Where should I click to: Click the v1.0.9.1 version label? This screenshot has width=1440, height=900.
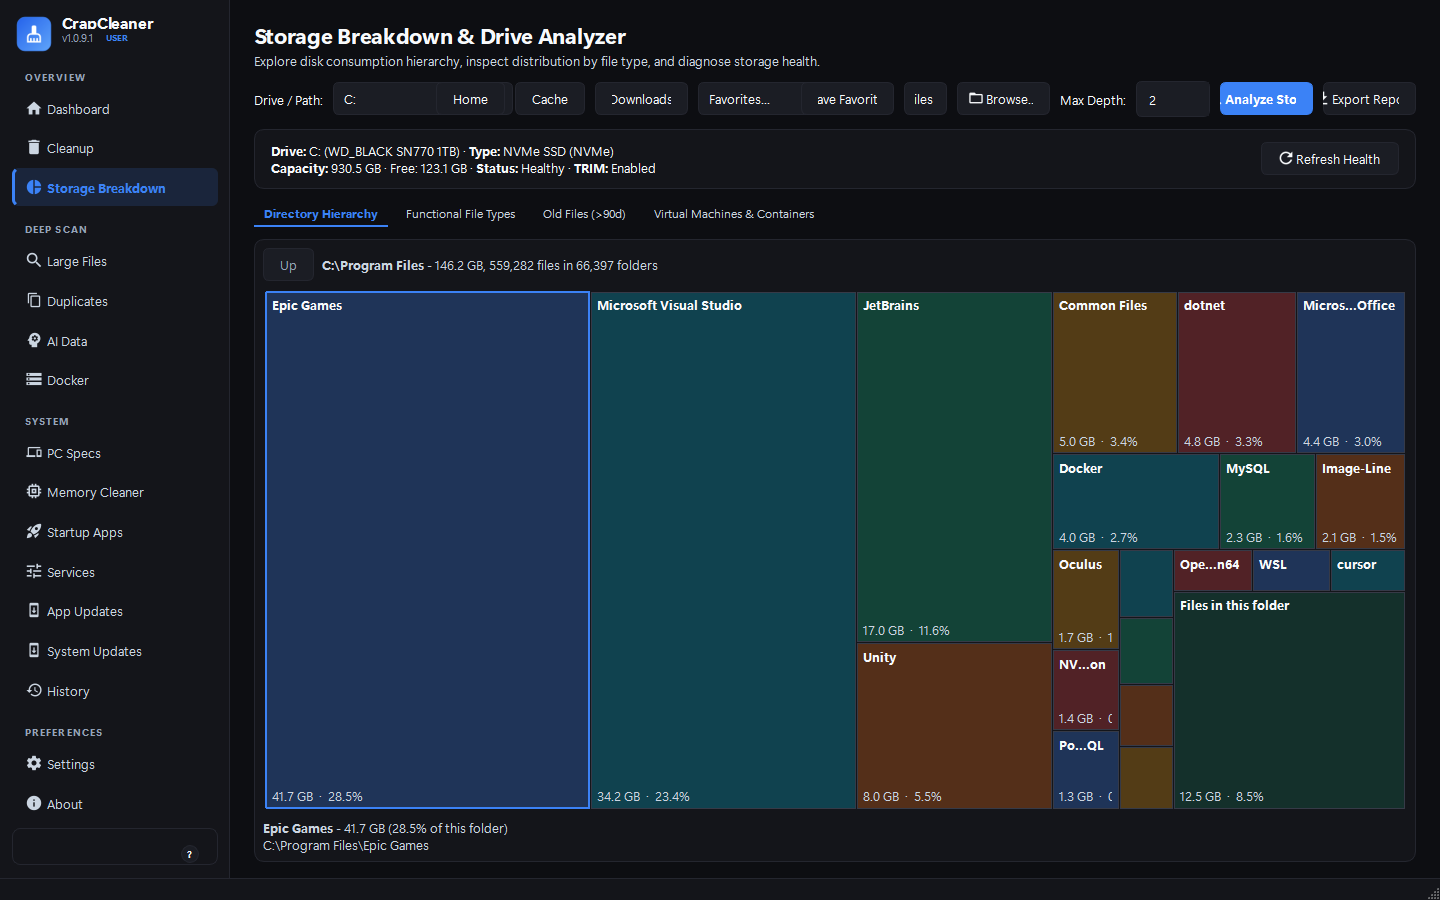tap(77, 39)
